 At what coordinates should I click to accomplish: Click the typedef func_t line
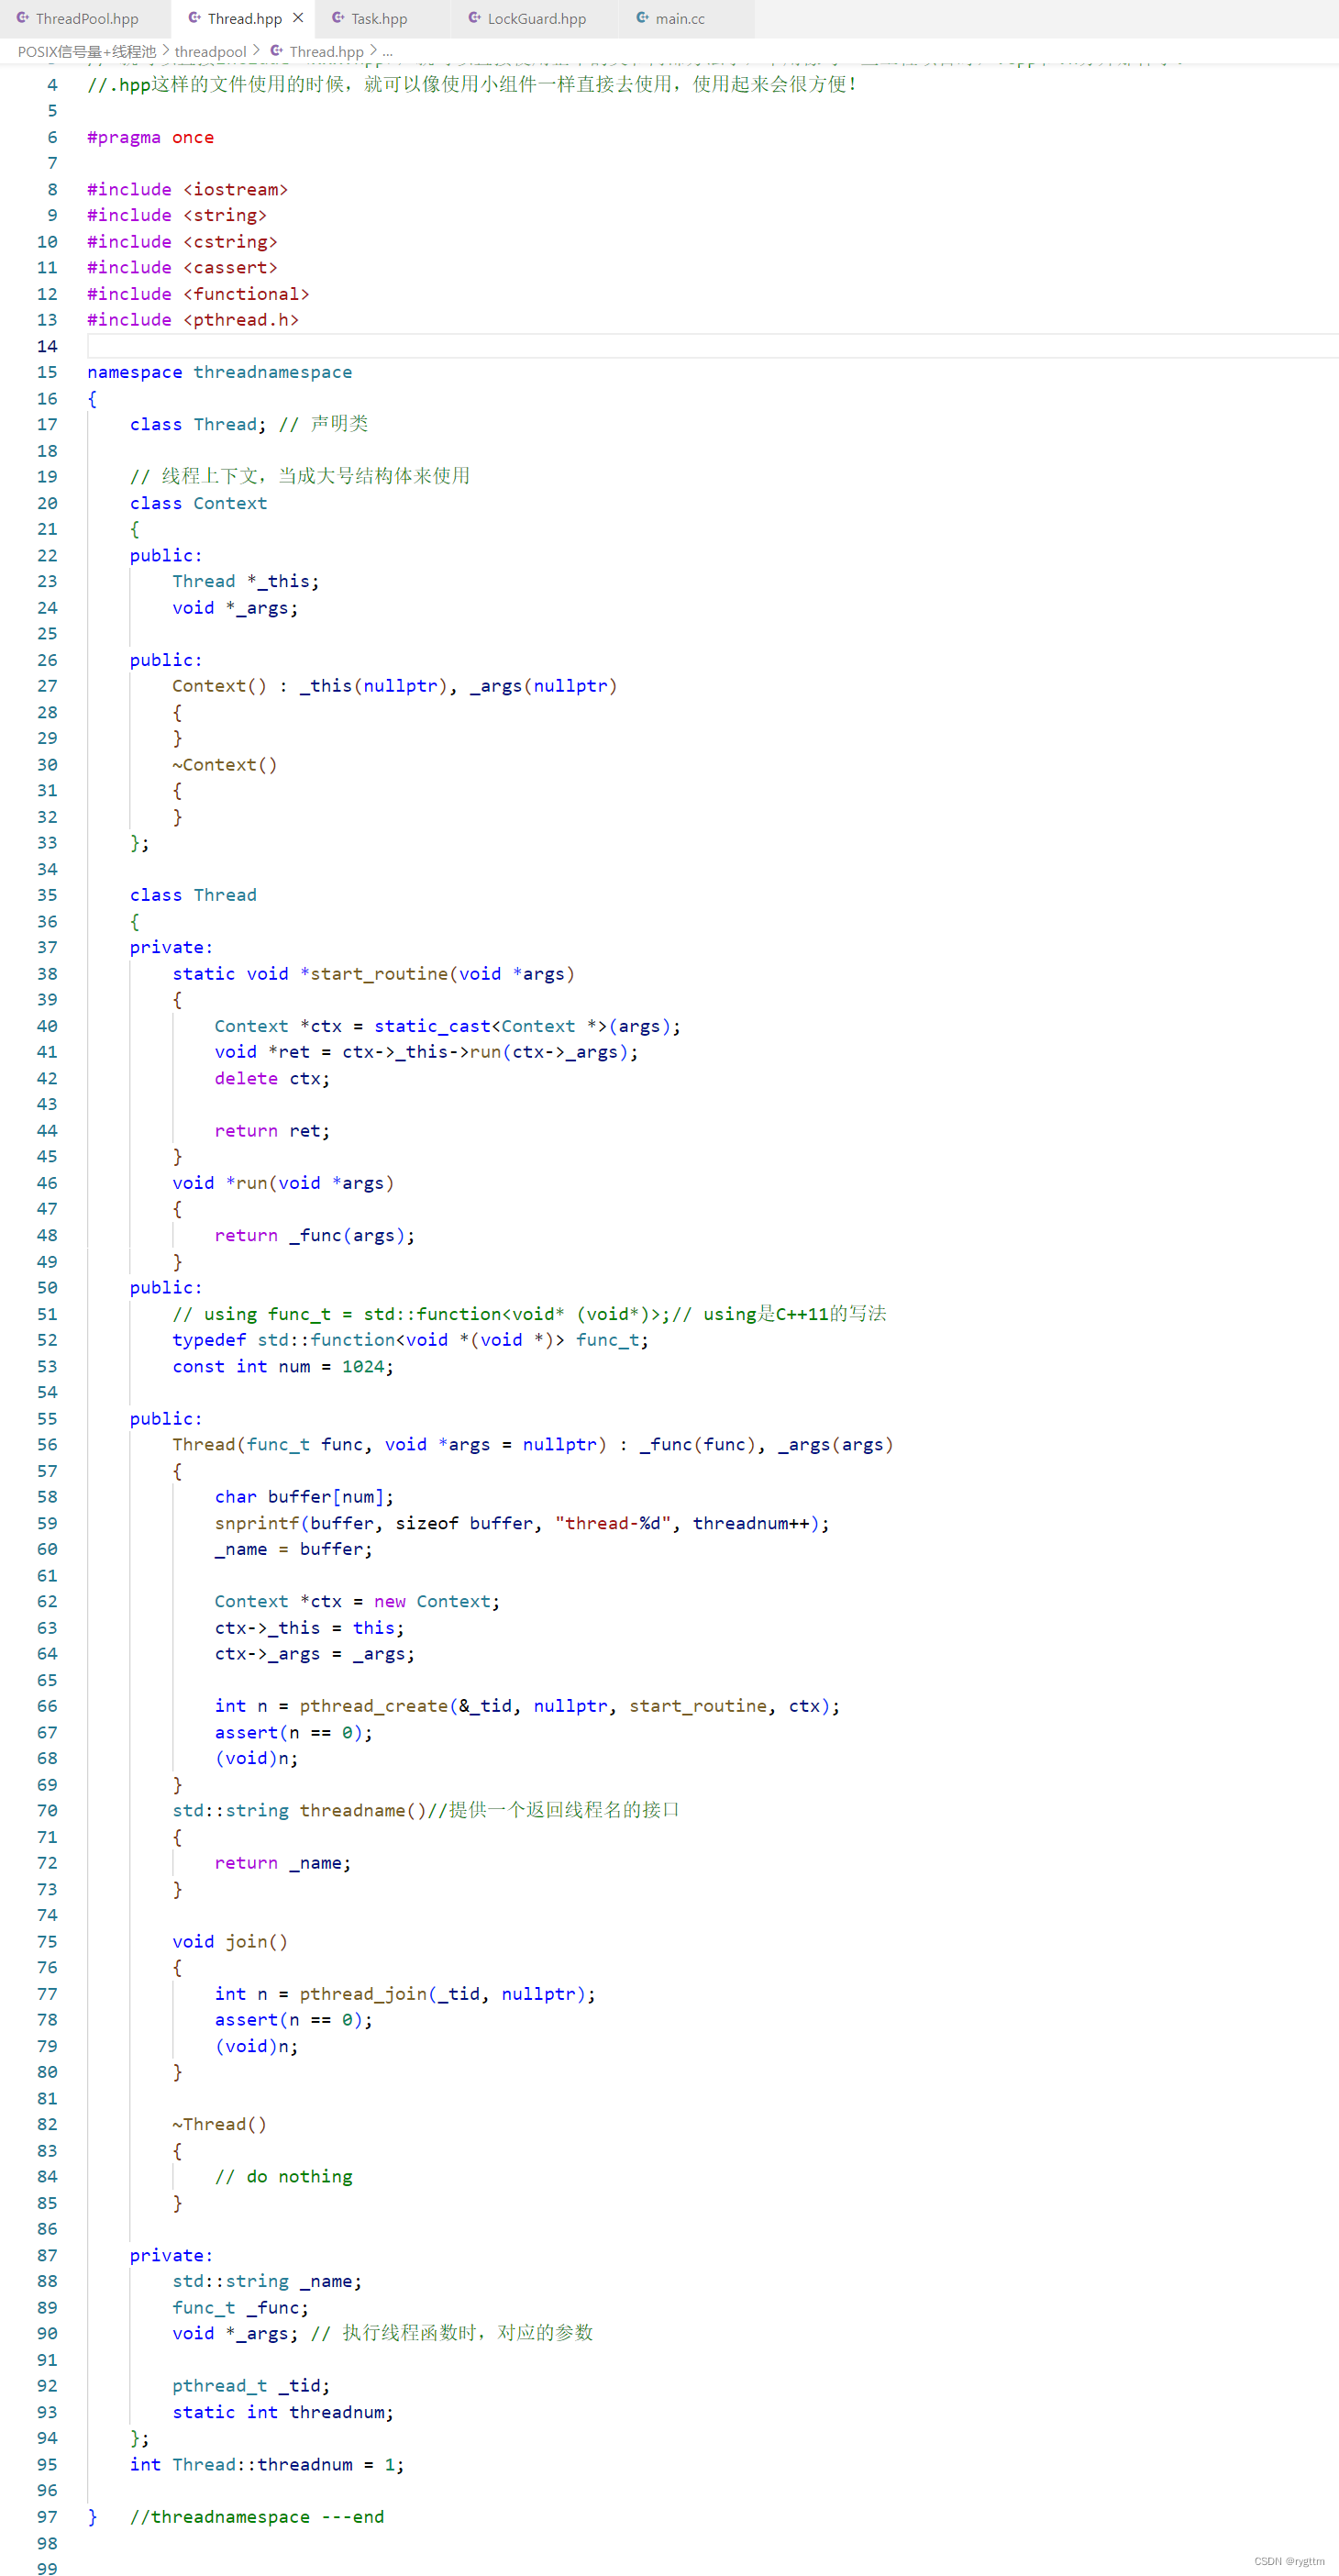410,1340
